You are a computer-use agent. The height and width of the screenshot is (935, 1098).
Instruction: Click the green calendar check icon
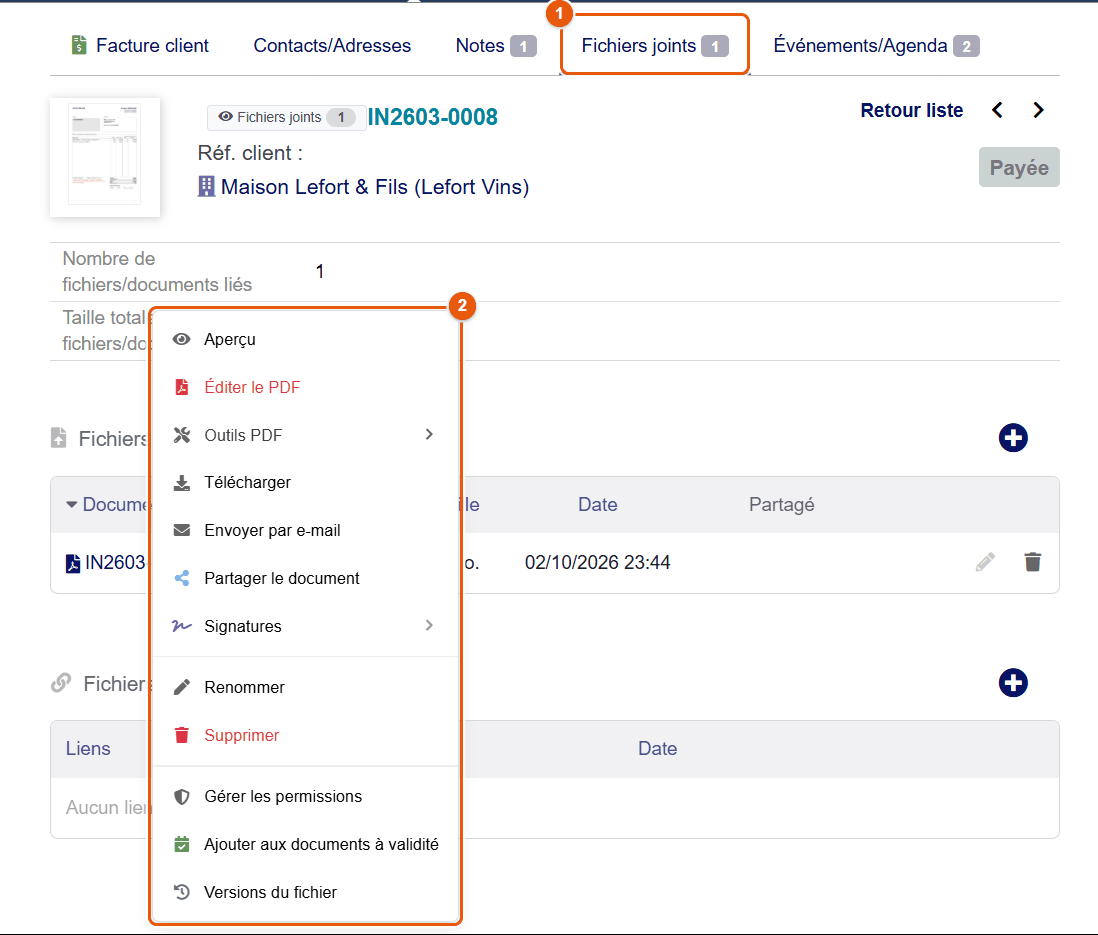(181, 845)
